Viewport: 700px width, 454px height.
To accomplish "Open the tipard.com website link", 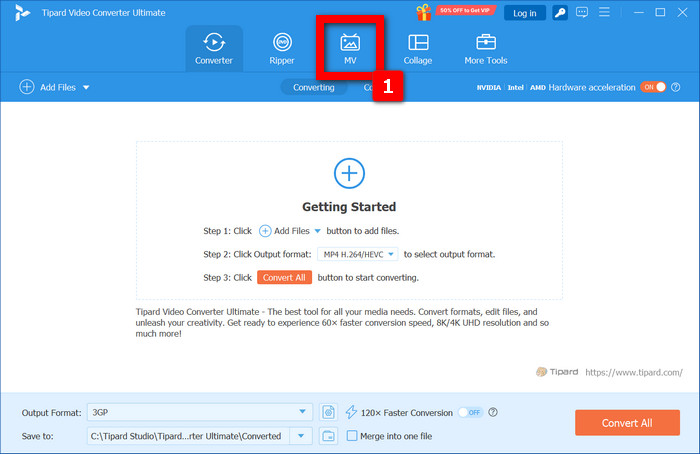I will 633,372.
